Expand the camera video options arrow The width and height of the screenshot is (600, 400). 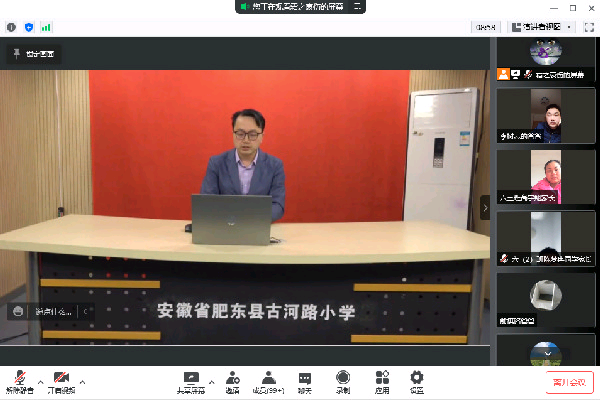coord(82,382)
